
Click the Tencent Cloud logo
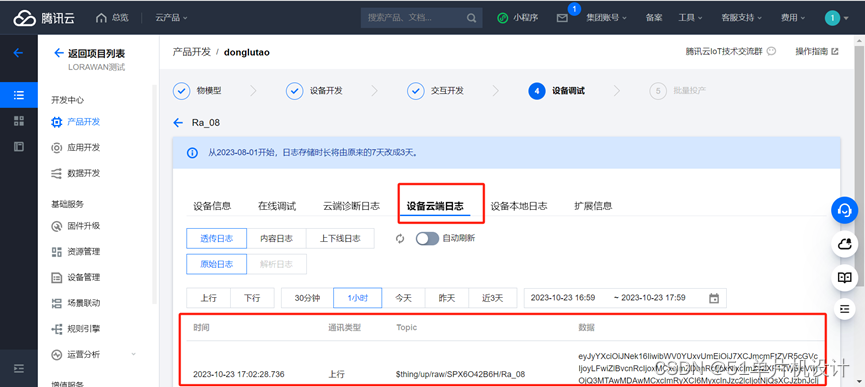[x=44, y=18]
